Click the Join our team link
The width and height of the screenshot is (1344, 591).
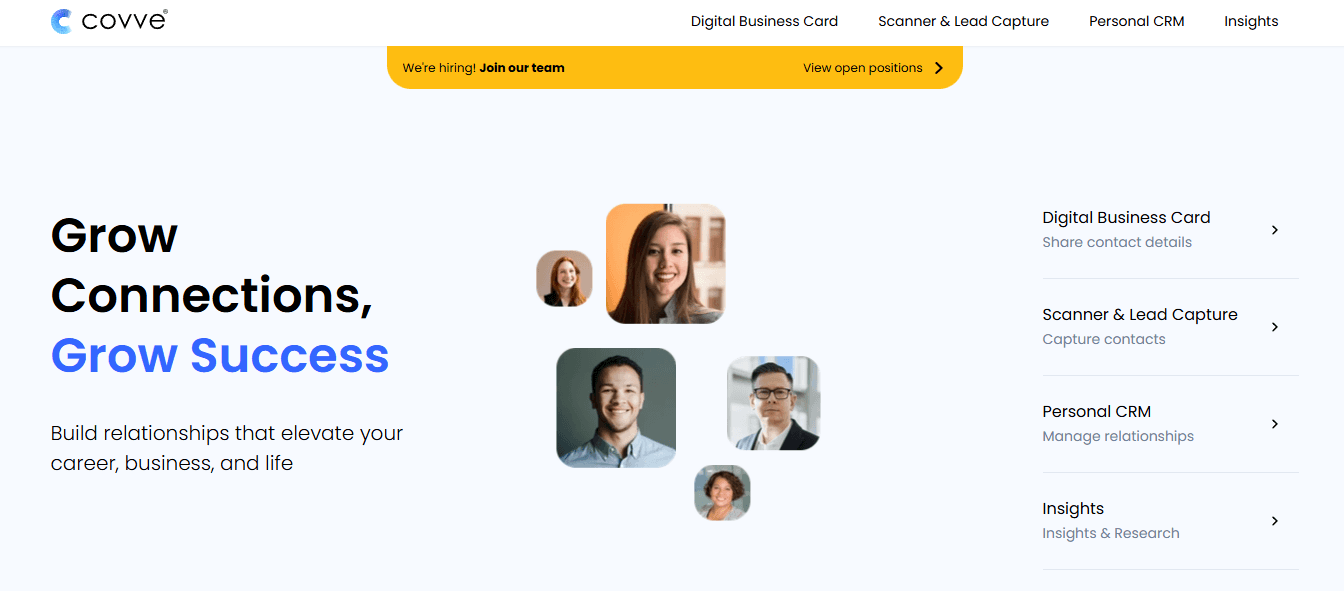(x=522, y=68)
